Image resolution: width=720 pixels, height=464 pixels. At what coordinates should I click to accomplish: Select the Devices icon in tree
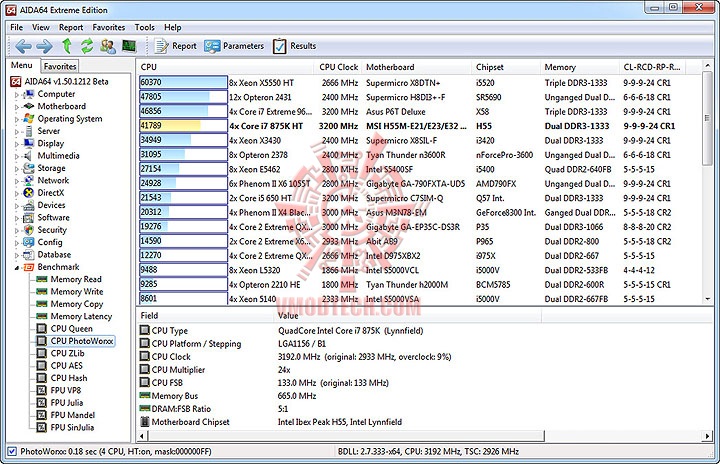click(x=28, y=205)
